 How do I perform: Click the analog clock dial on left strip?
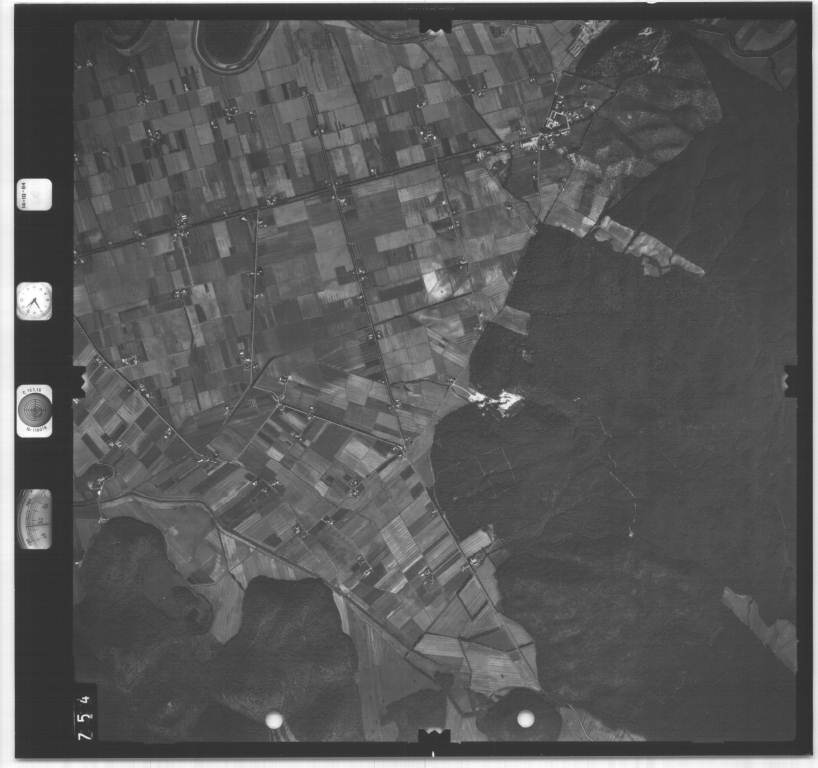[x=34, y=301]
